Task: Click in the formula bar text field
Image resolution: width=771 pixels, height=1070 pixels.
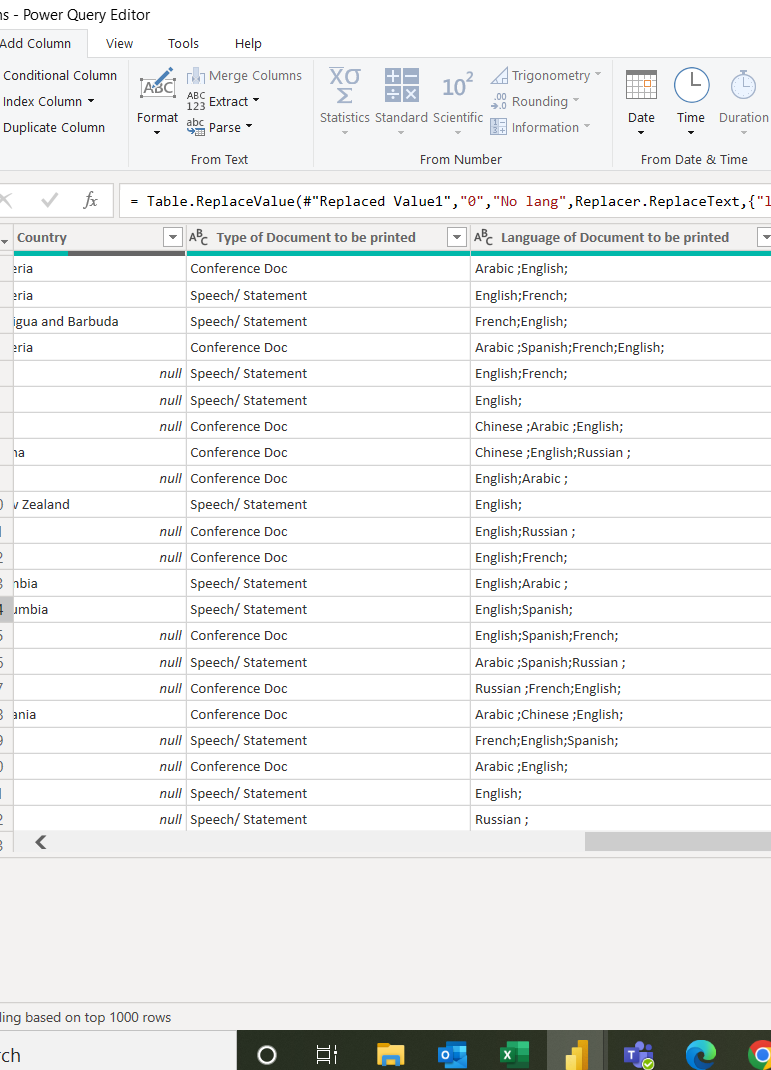Action: 445,201
